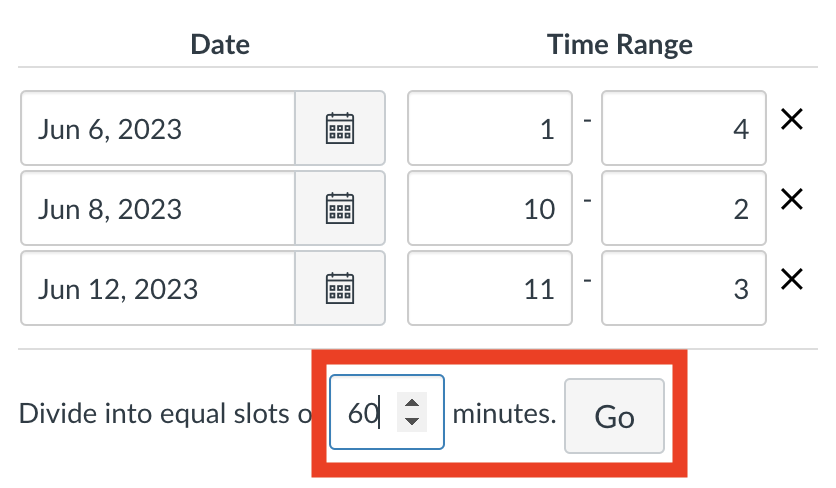Select end time field showing 2
The height and width of the screenshot is (488, 836).
pyautogui.click(x=684, y=208)
